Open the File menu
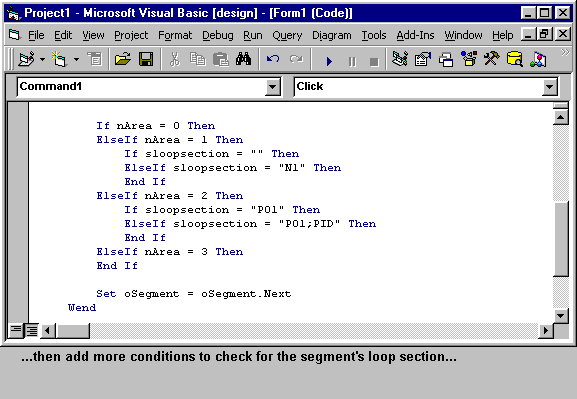Viewport: 577px width, 399px height. [x=36, y=35]
